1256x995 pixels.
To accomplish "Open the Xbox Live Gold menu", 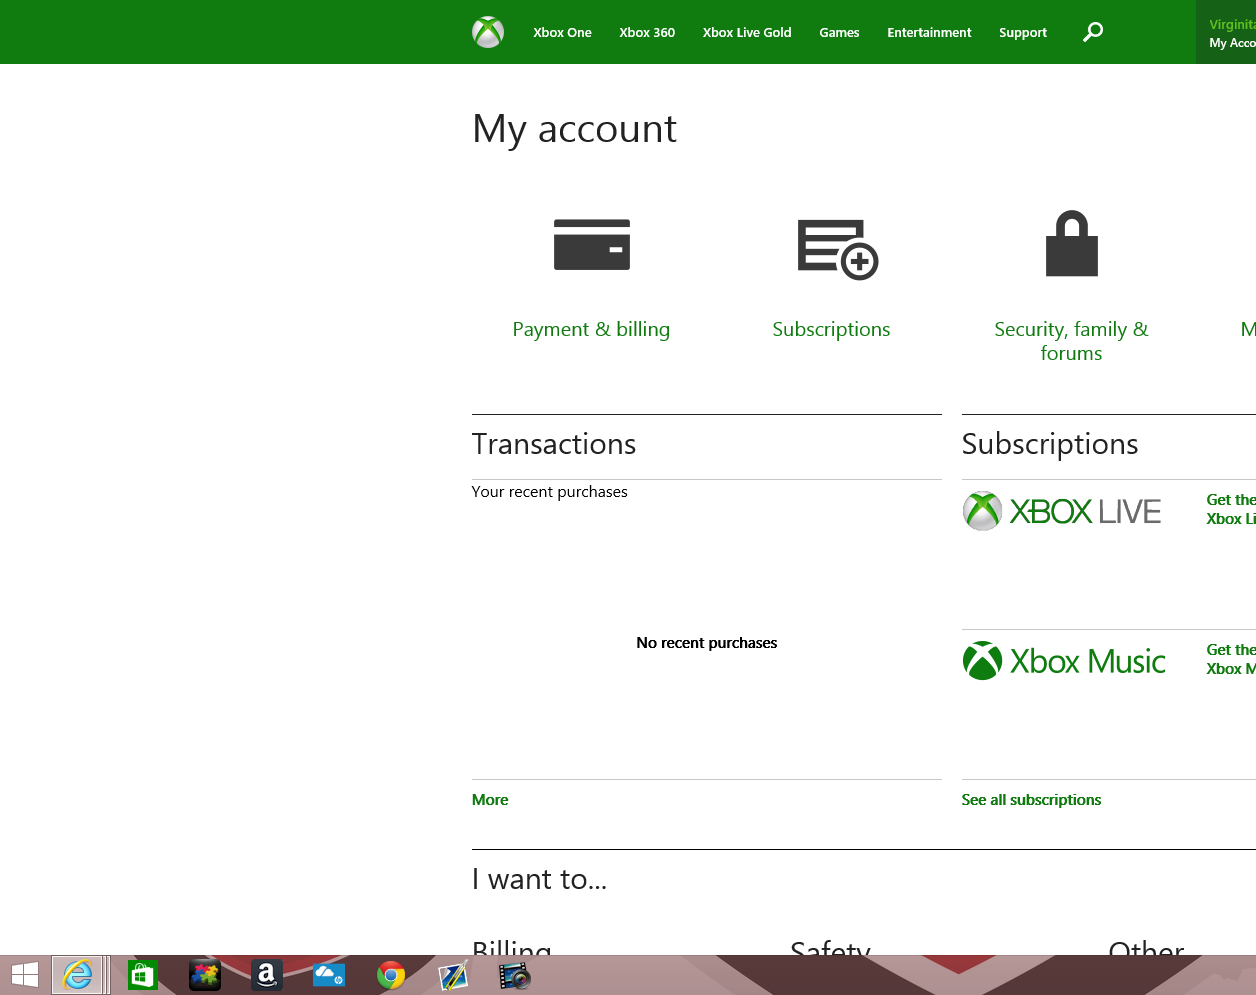I will pyautogui.click(x=747, y=32).
